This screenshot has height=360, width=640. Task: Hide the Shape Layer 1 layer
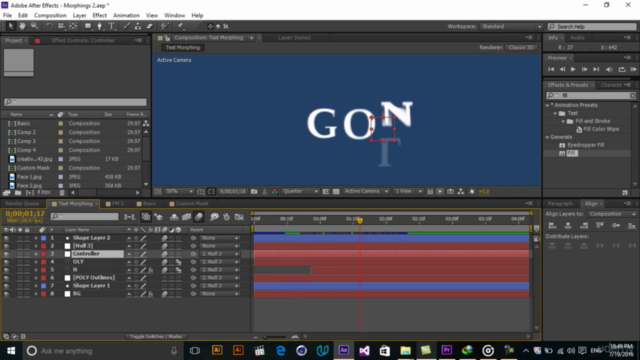click(x=6, y=286)
